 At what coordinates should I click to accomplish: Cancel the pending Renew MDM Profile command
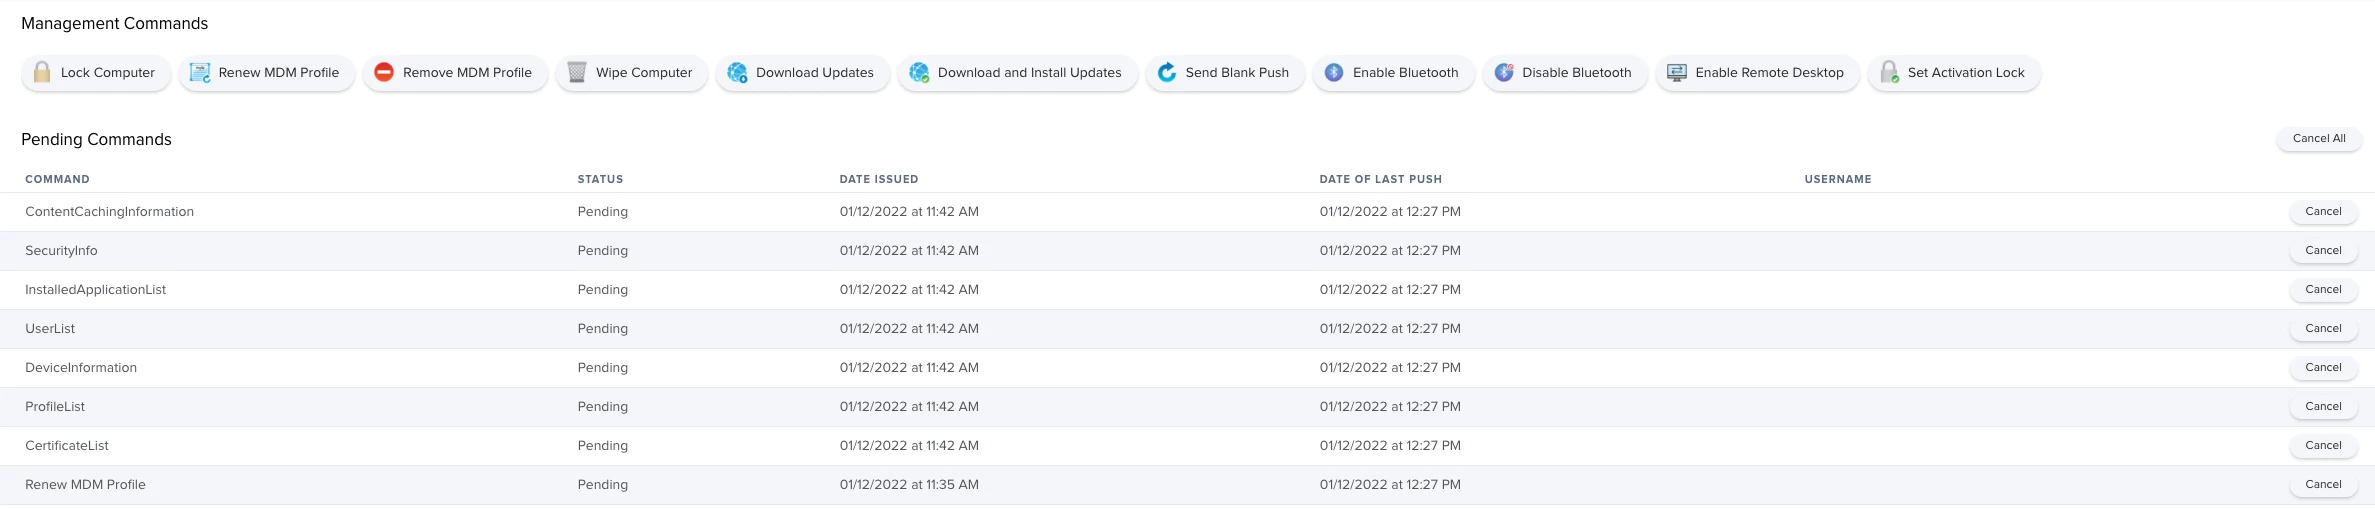point(2323,485)
